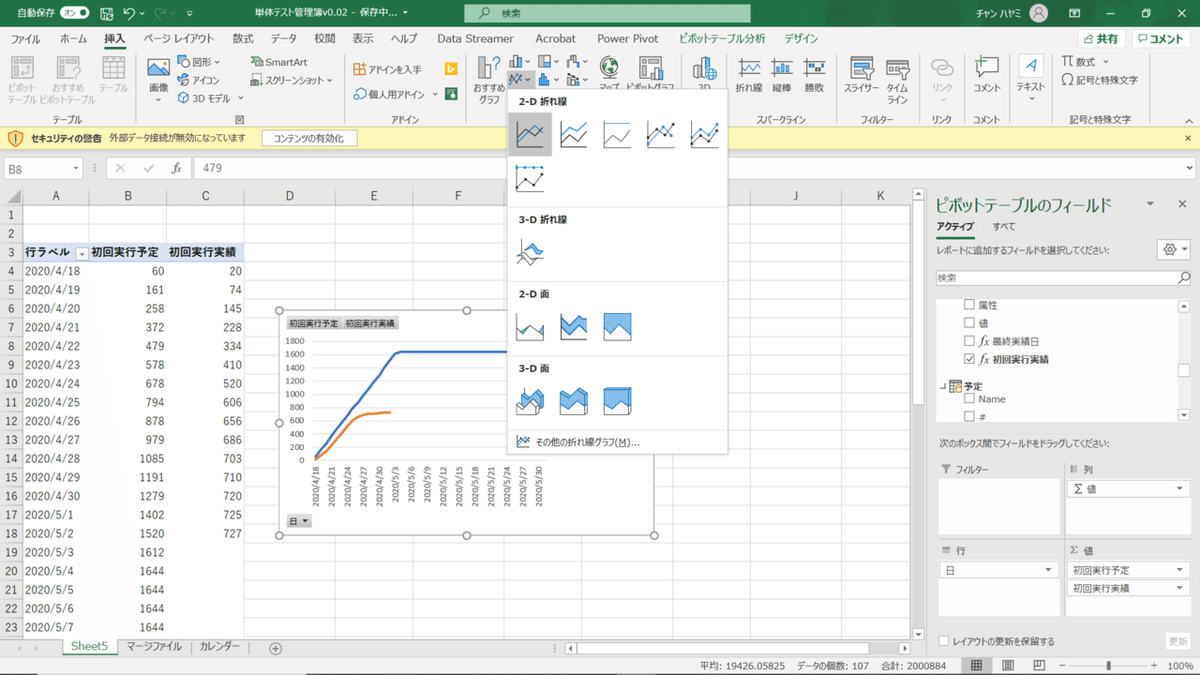Select 3-D stacked area chart icon
This screenshot has height=675, width=1200.
point(574,400)
